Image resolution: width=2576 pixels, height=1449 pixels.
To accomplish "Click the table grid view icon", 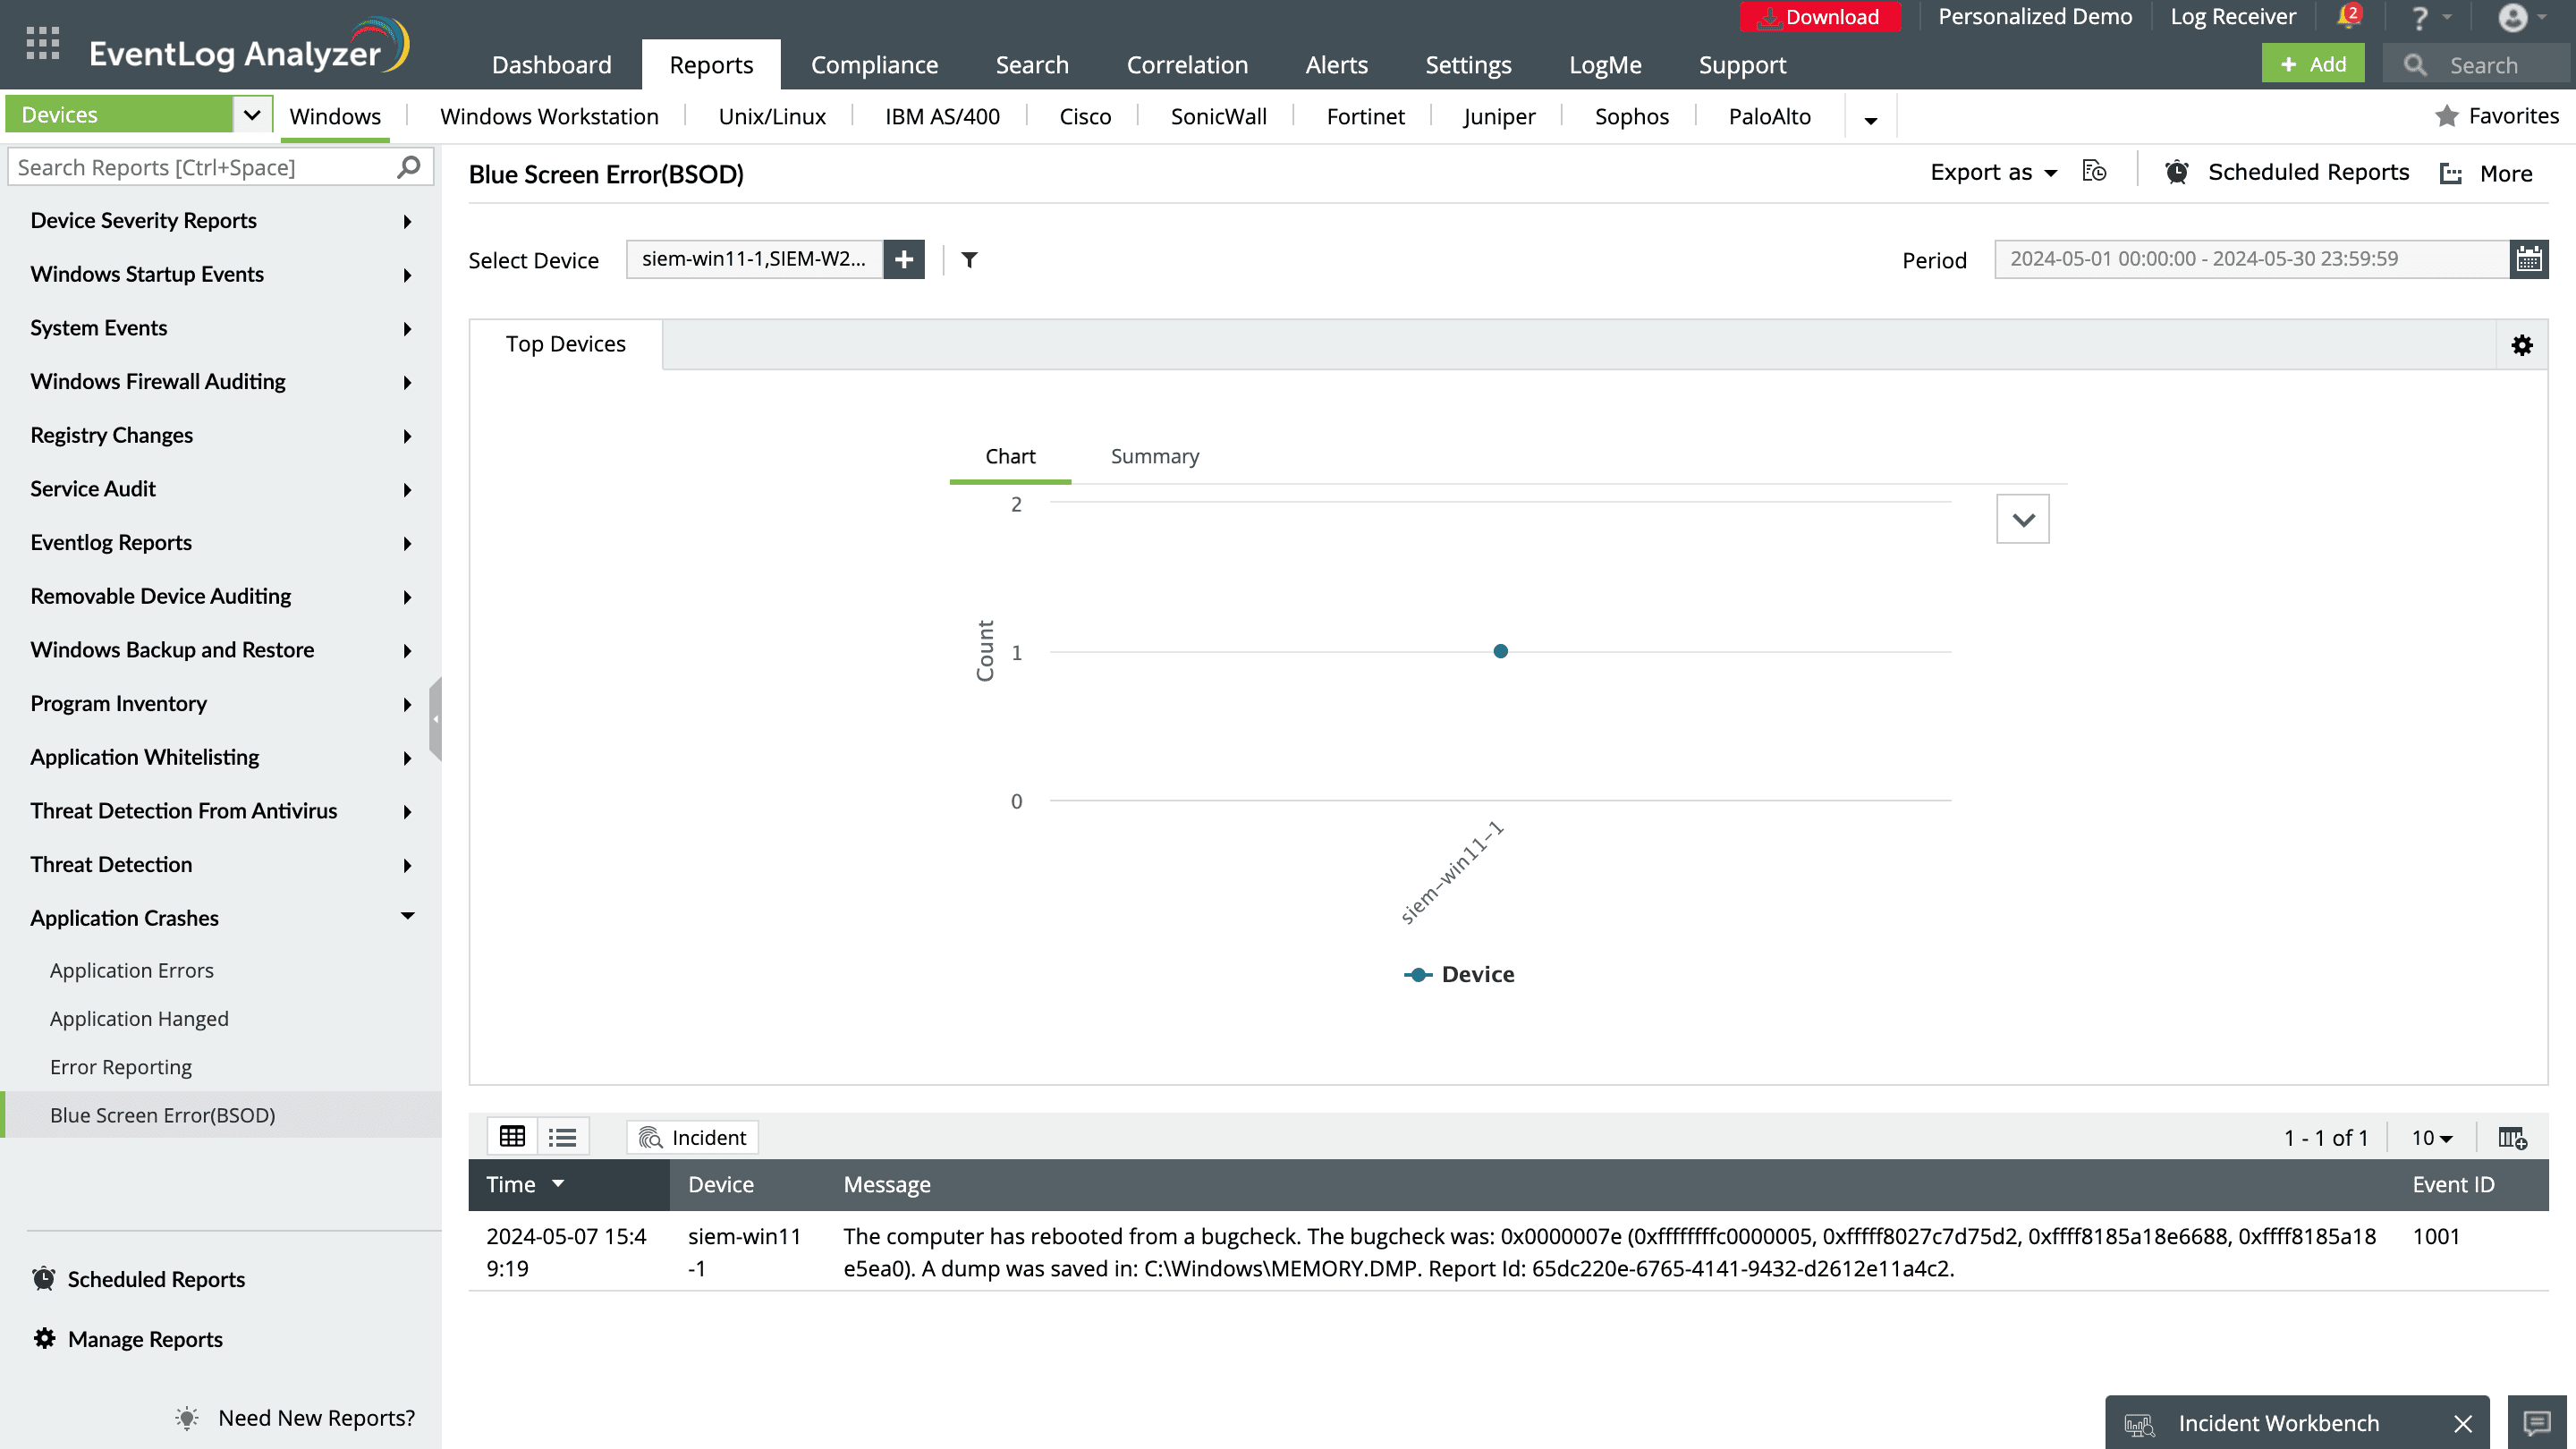I will (513, 1136).
